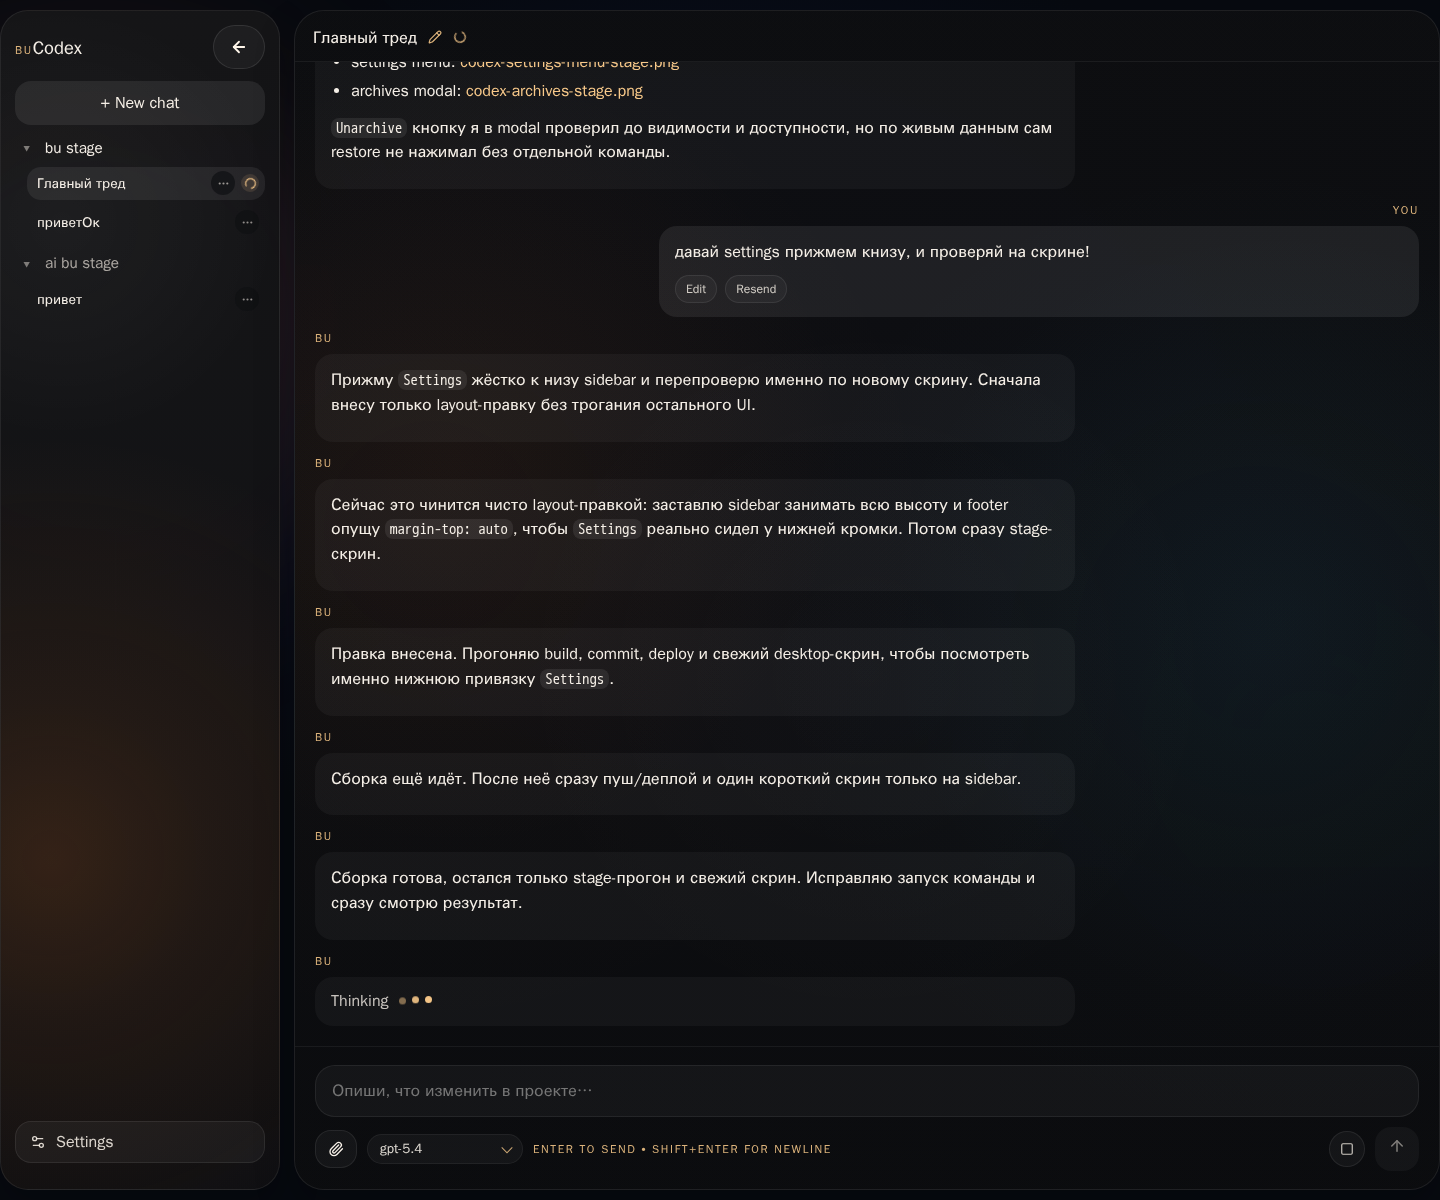Start a New chat
Image resolution: width=1440 pixels, height=1200 pixels.
pyautogui.click(x=140, y=103)
